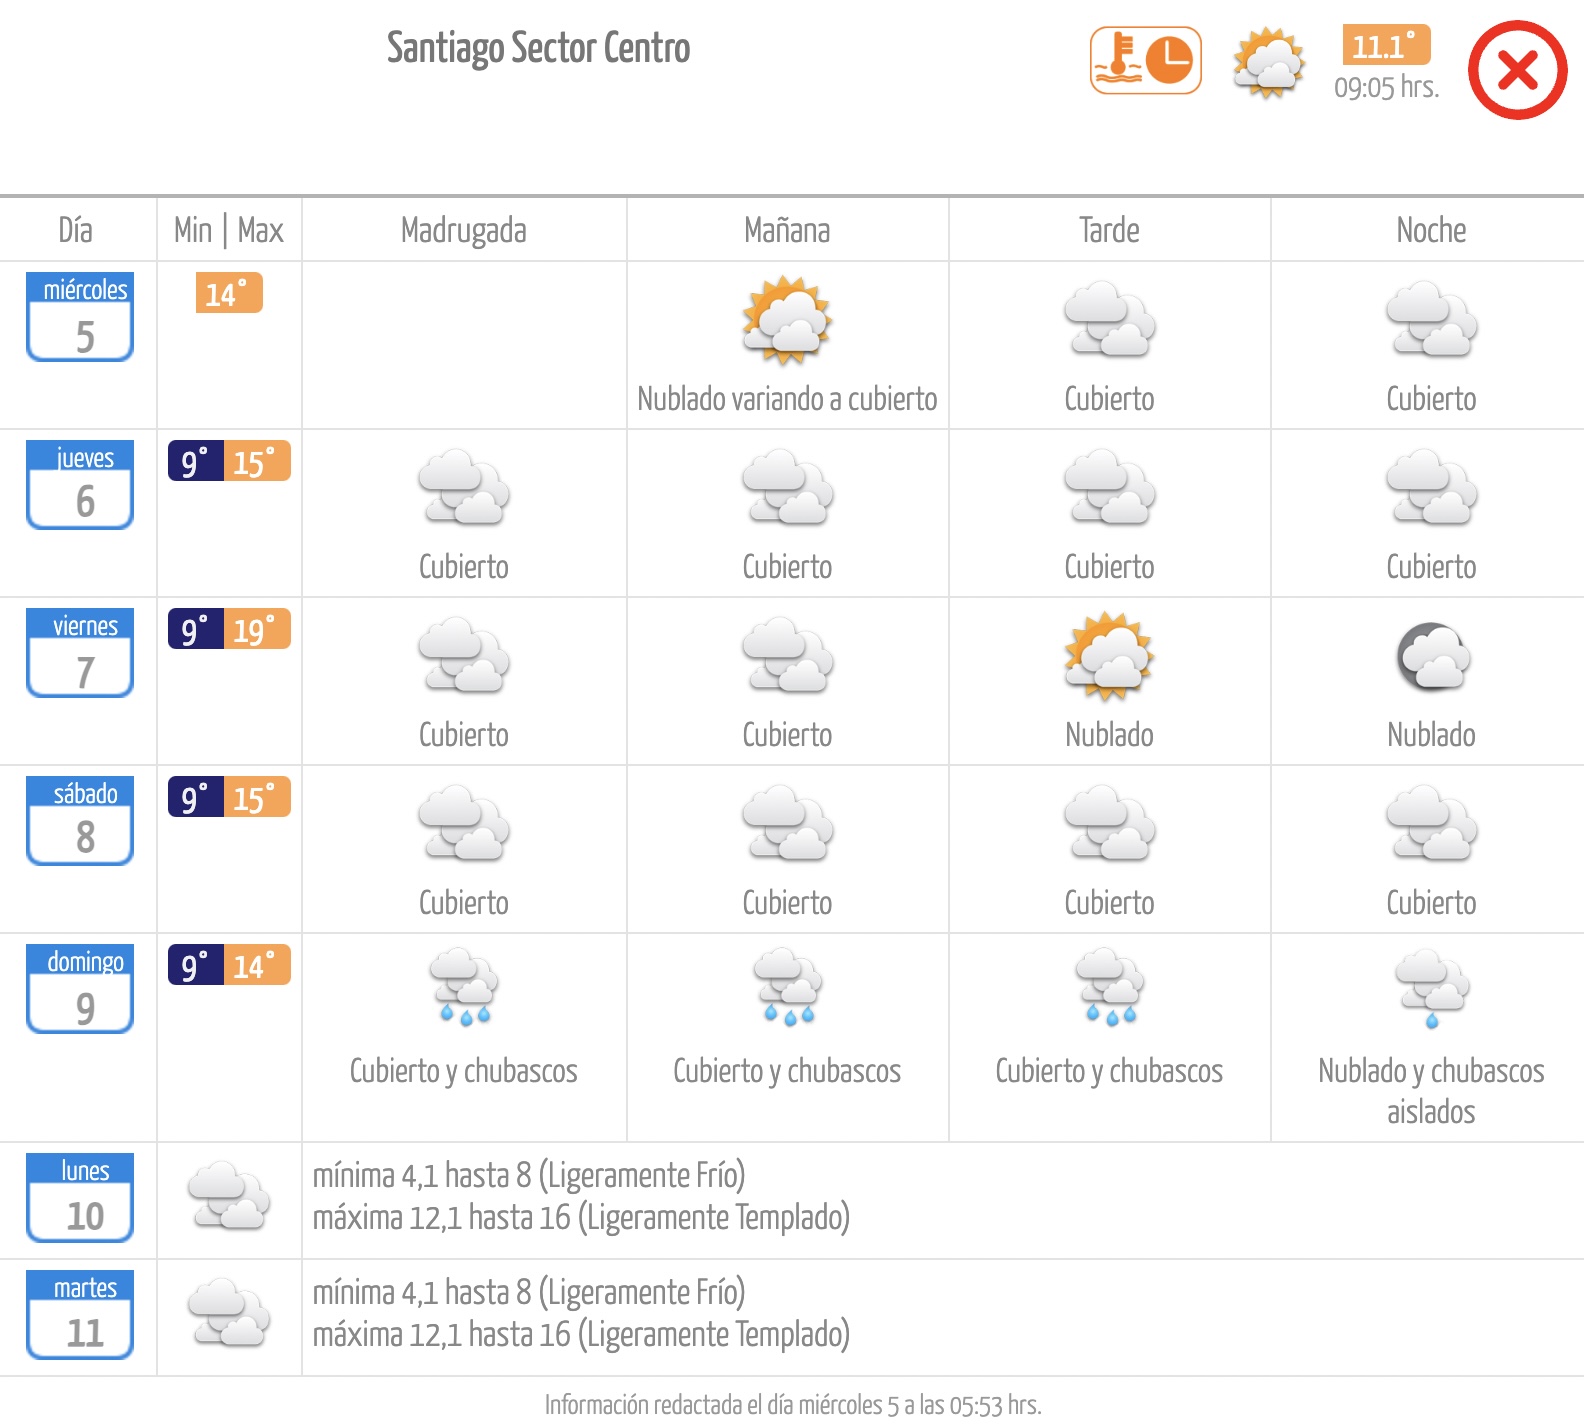
Task: Click domingo Madrugada 'Cubierto y chubascos' label
Action: [464, 1071]
